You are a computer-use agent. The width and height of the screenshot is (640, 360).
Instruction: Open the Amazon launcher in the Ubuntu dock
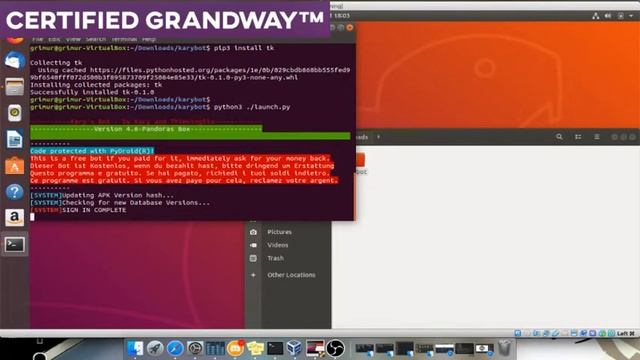15,218
